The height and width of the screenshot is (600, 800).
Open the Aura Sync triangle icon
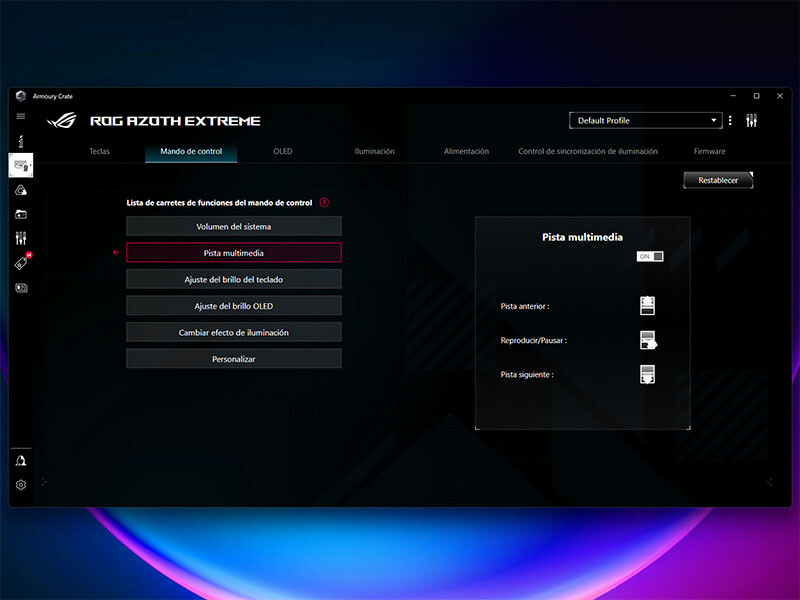21,190
